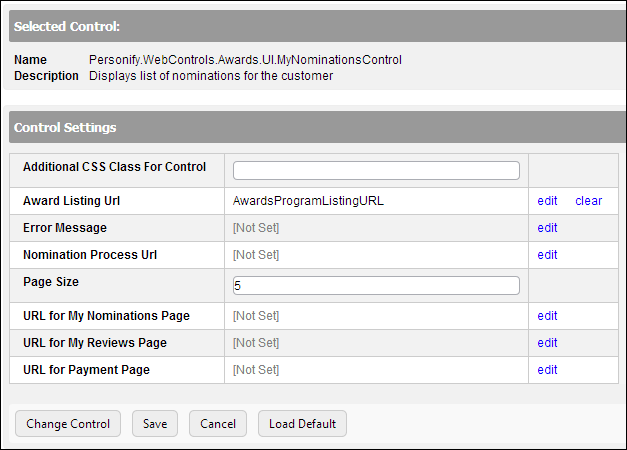The image size is (627, 450).
Task: Edit URL for Payment Page
Action: click(x=547, y=370)
